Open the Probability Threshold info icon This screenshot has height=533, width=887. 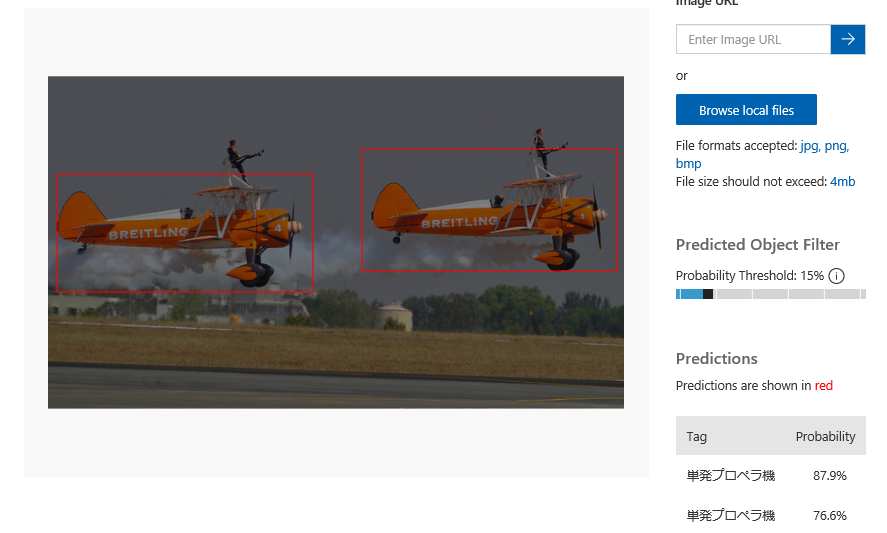(836, 276)
